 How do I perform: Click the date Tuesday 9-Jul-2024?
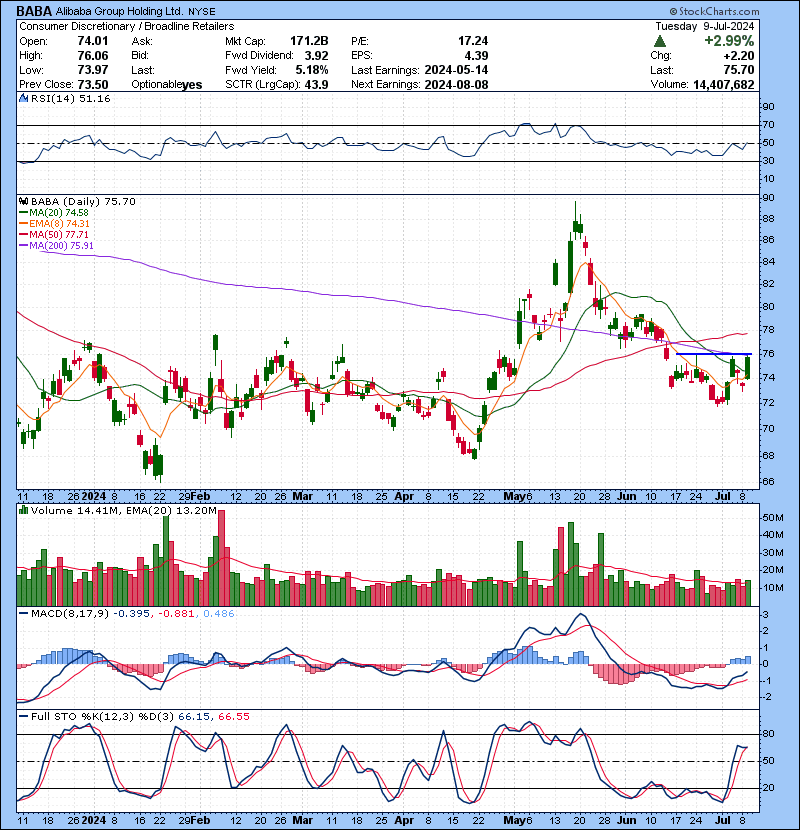pos(705,26)
